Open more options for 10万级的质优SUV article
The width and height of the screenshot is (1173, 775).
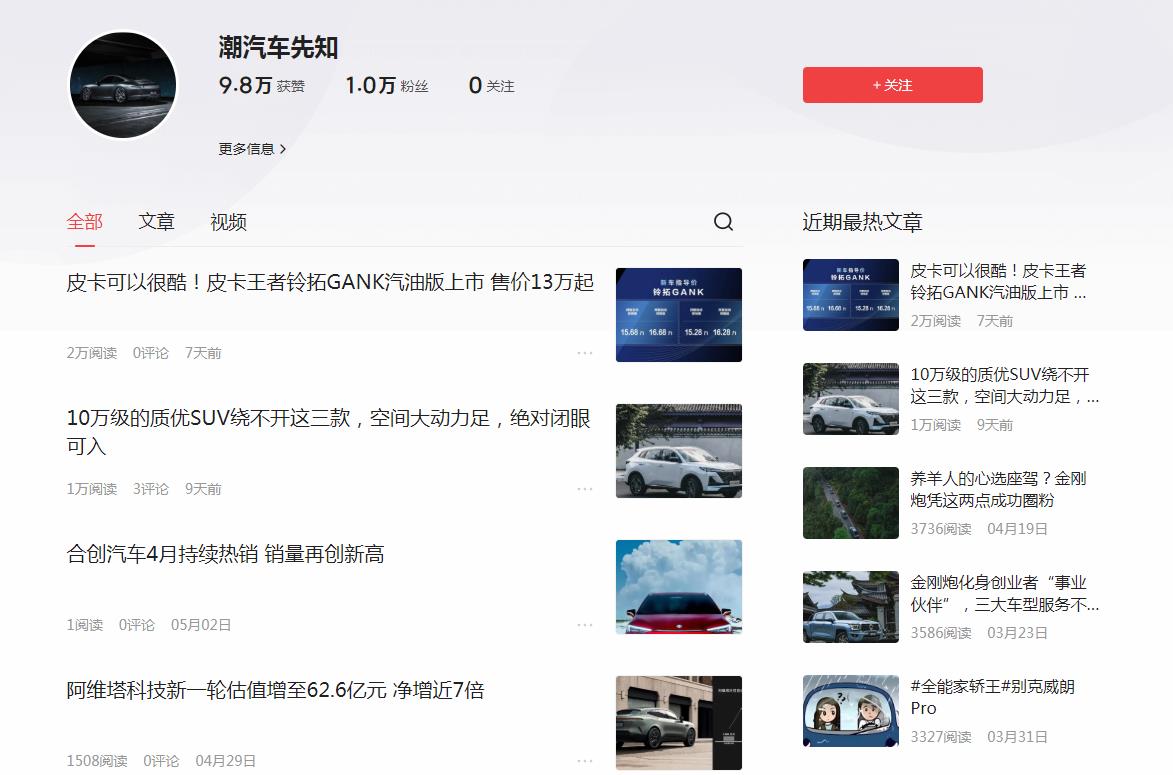(585, 488)
